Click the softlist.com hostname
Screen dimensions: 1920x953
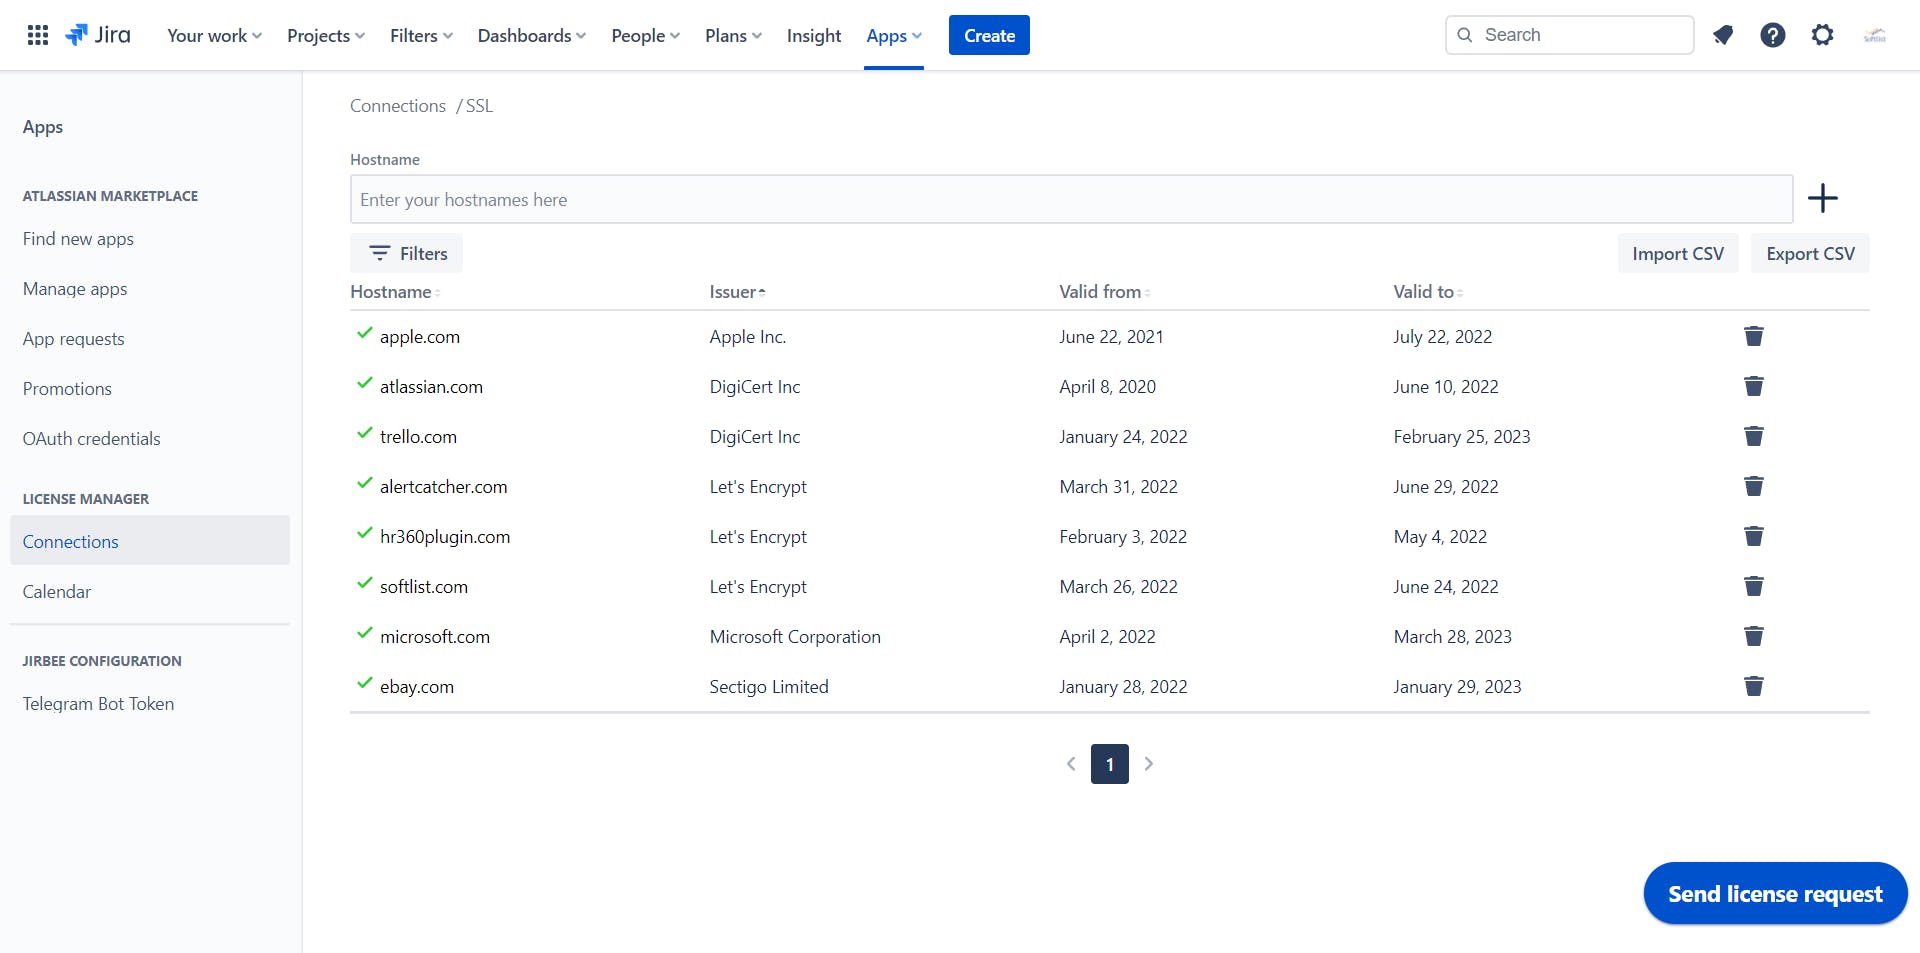(424, 587)
